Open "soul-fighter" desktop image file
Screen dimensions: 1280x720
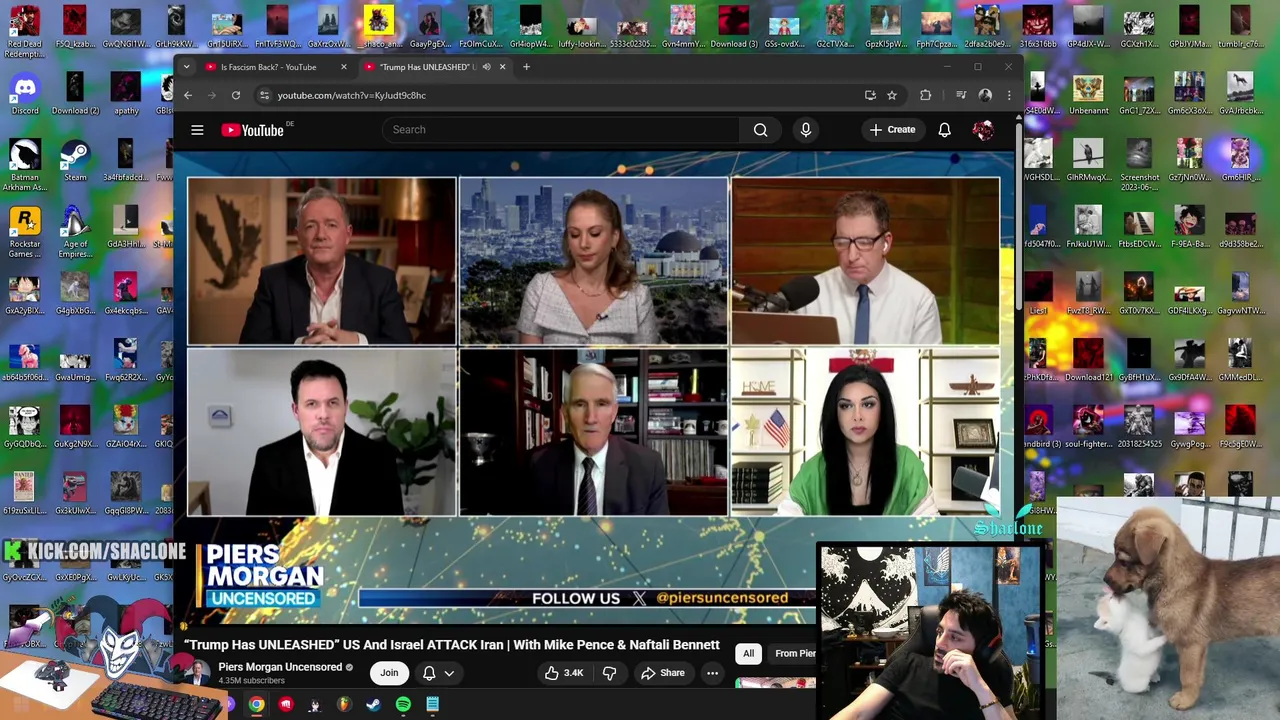(1088, 427)
